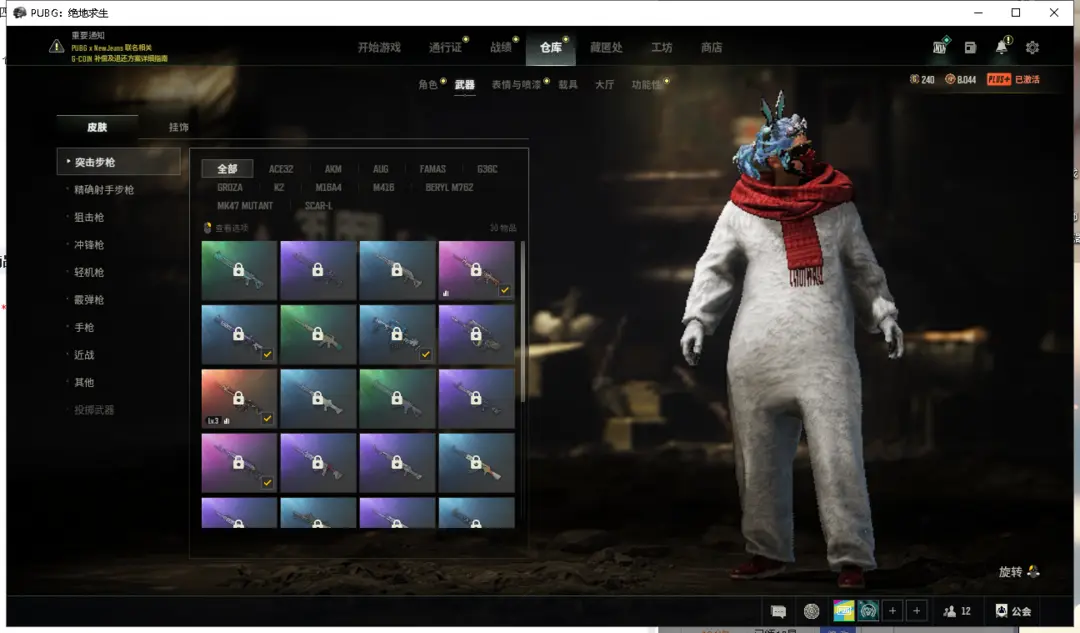Click the PUBG app icon in title bar
This screenshot has width=1080, height=633.
(x=19, y=12)
